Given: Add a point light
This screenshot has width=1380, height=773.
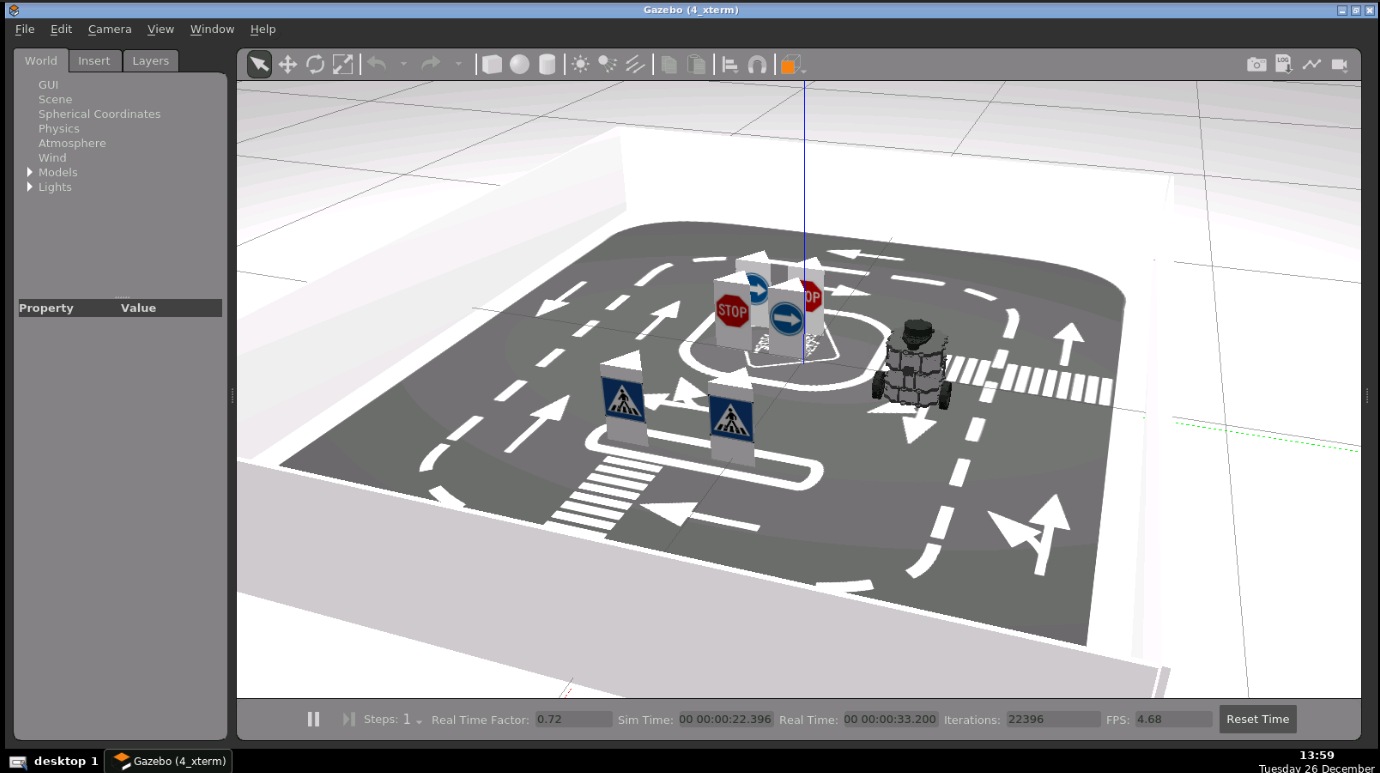Looking at the screenshot, I should (x=580, y=65).
